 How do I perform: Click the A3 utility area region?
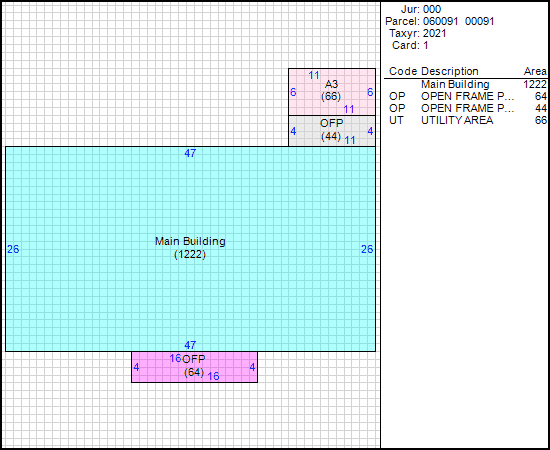pyautogui.click(x=332, y=92)
